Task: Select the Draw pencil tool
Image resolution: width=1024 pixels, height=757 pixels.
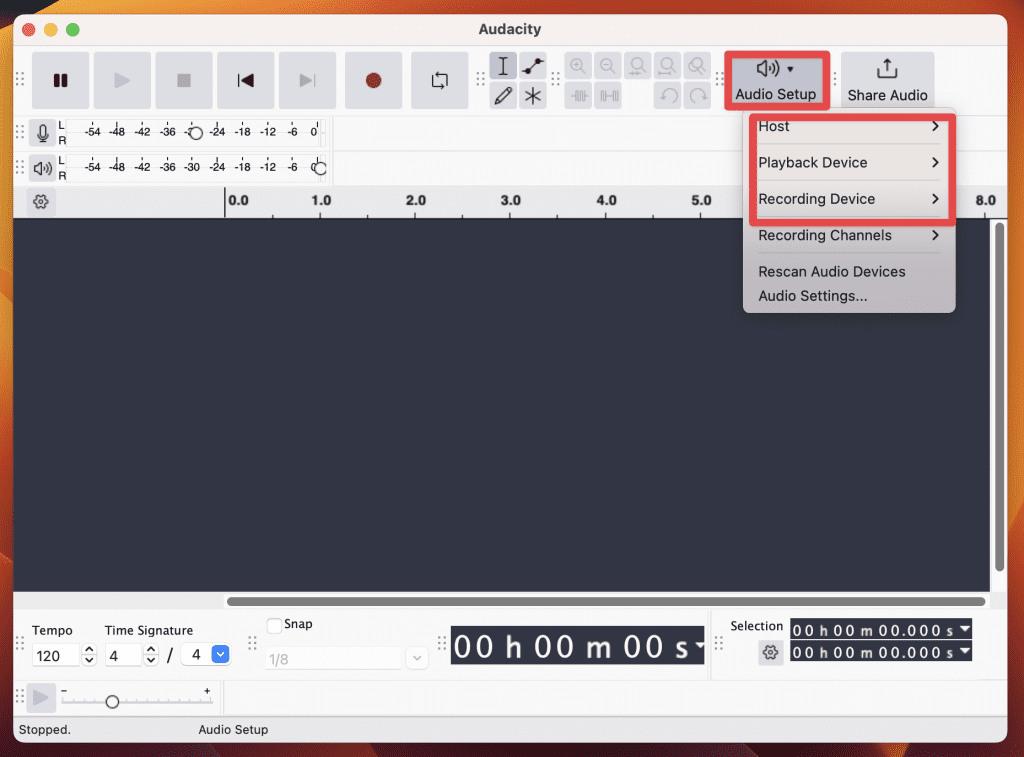Action: tap(503, 96)
